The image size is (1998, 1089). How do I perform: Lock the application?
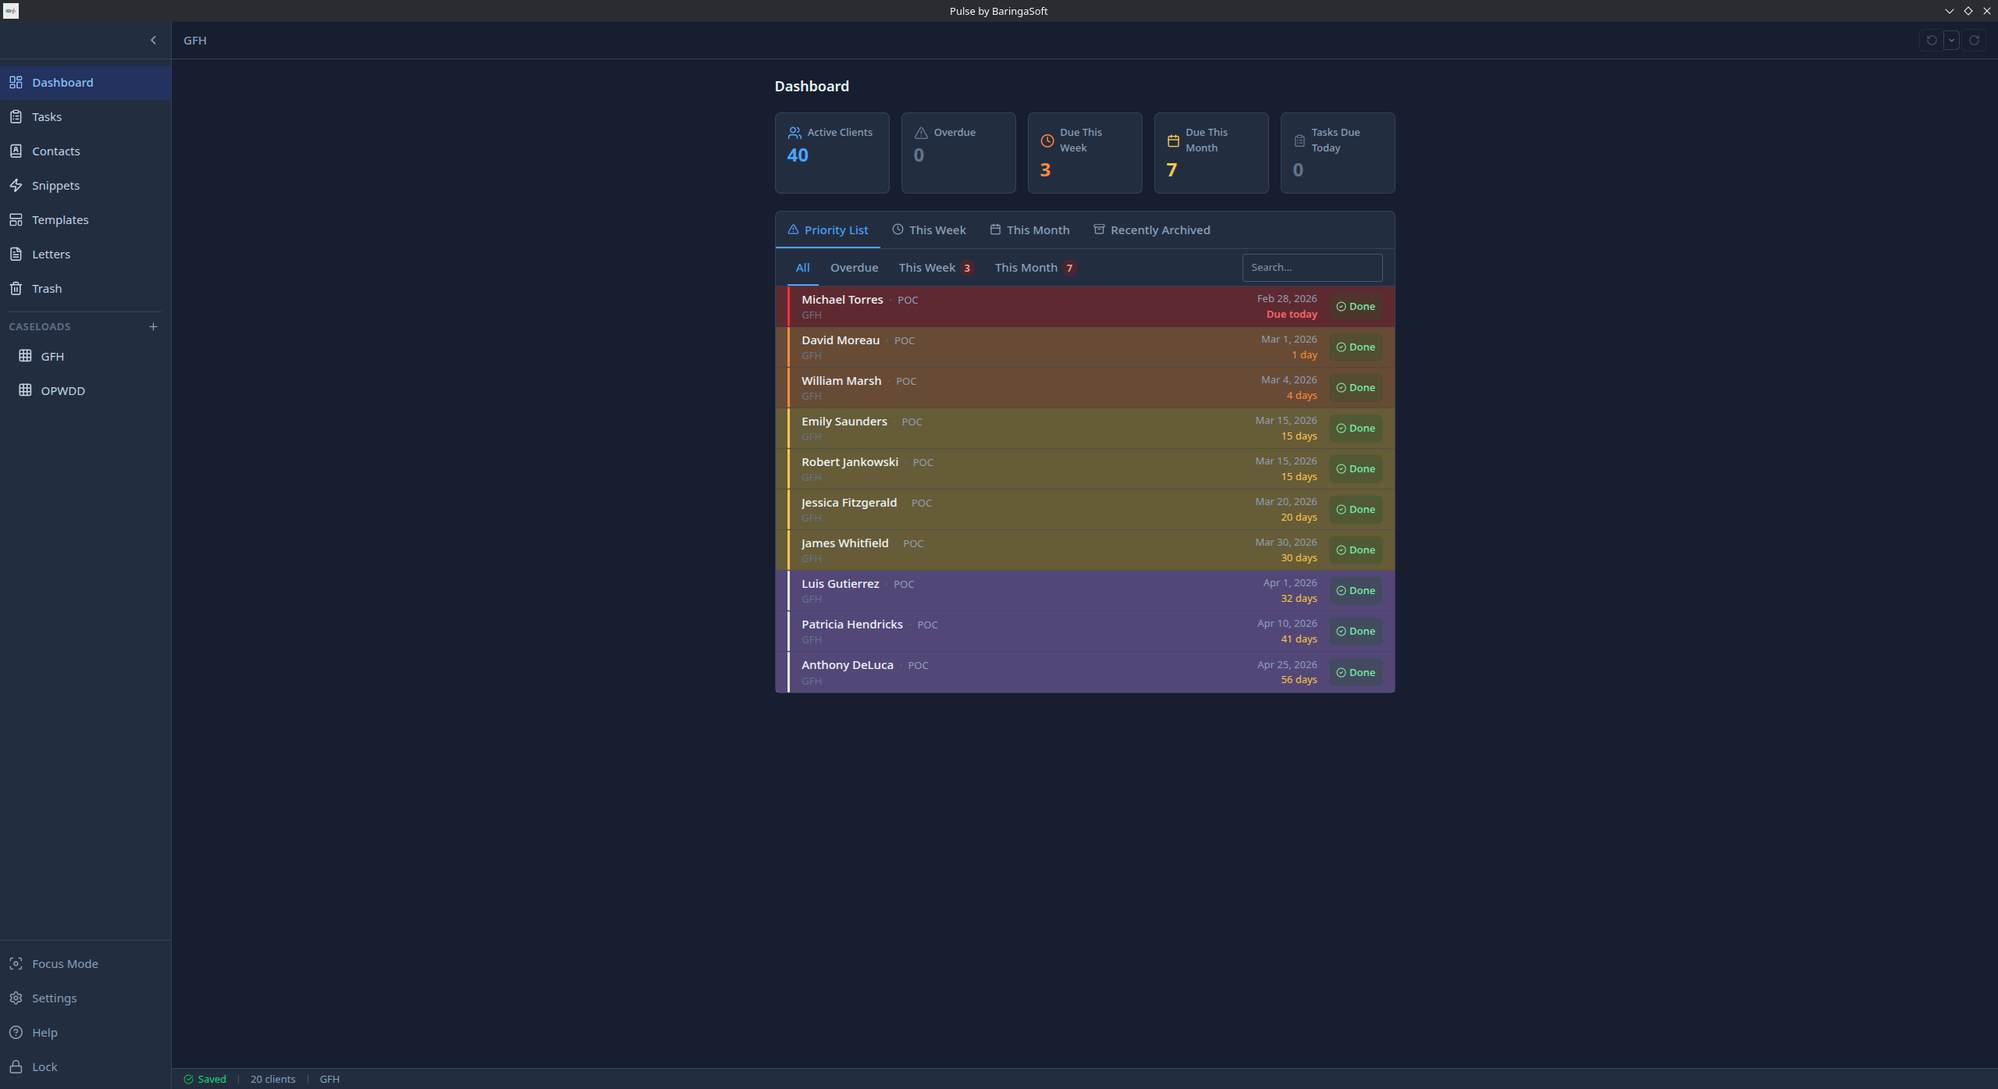pos(44,1066)
